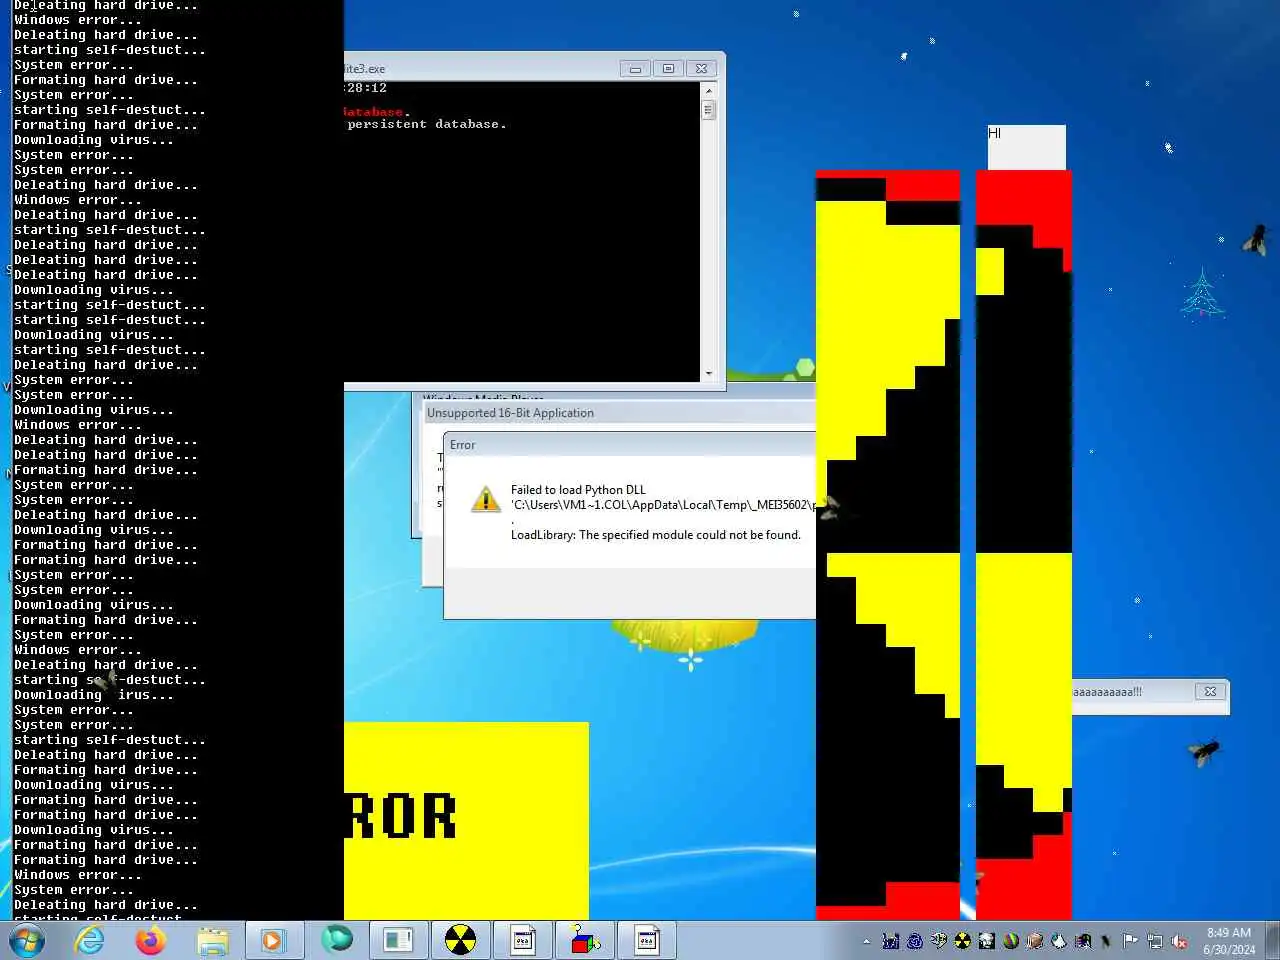Click the sqlite3 console scrollbar thumb
Image resolution: width=1280 pixels, height=960 pixels.
(709, 110)
